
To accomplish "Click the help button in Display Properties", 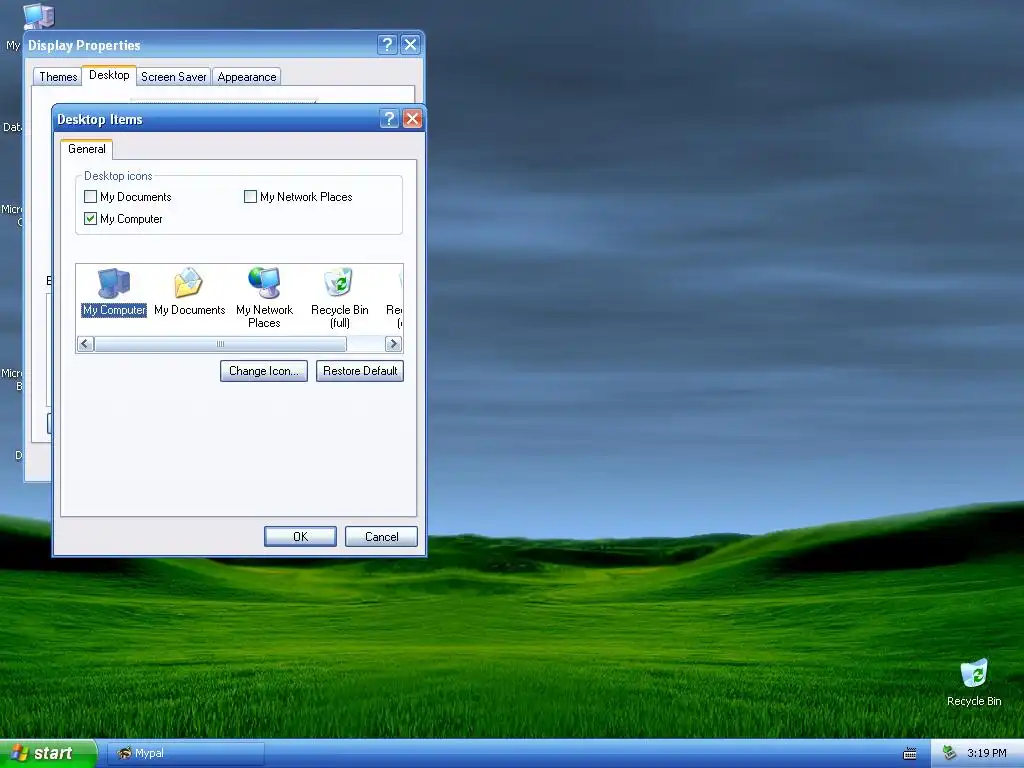I will 387,44.
